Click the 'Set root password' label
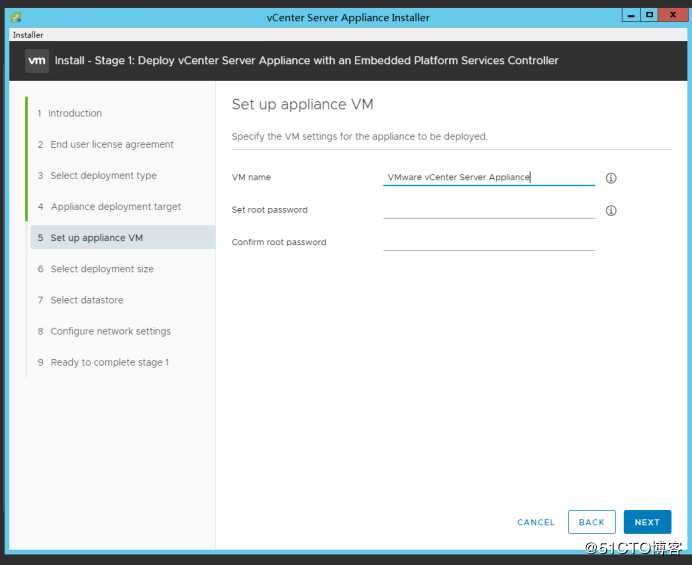 (269, 210)
